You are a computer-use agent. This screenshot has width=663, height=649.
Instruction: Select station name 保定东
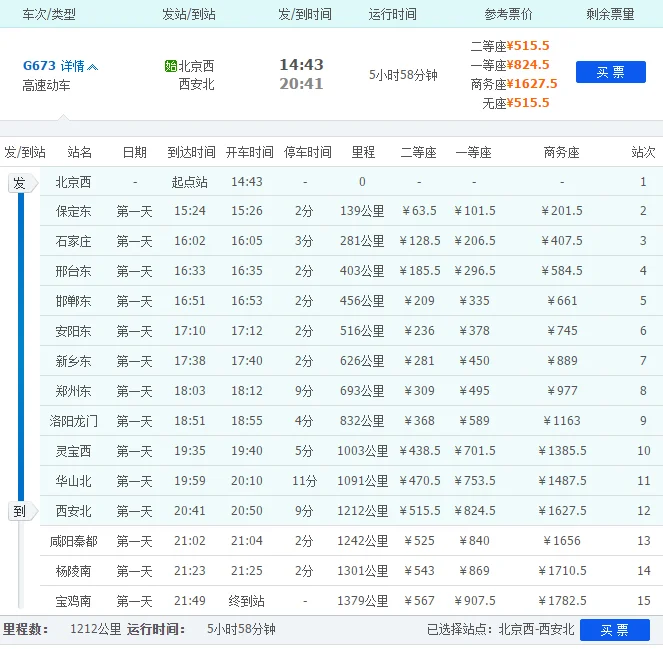pyautogui.click(x=73, y=211)
